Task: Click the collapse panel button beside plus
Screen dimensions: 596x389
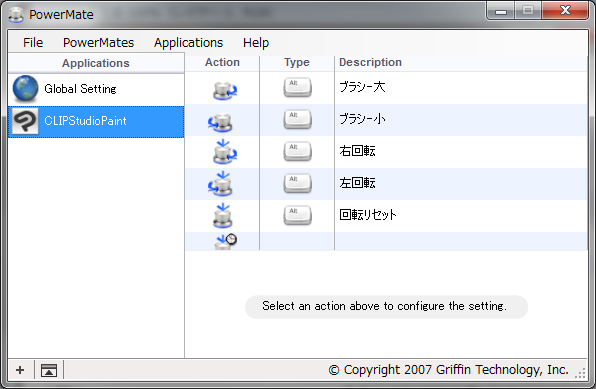Action: coord(49,370)
